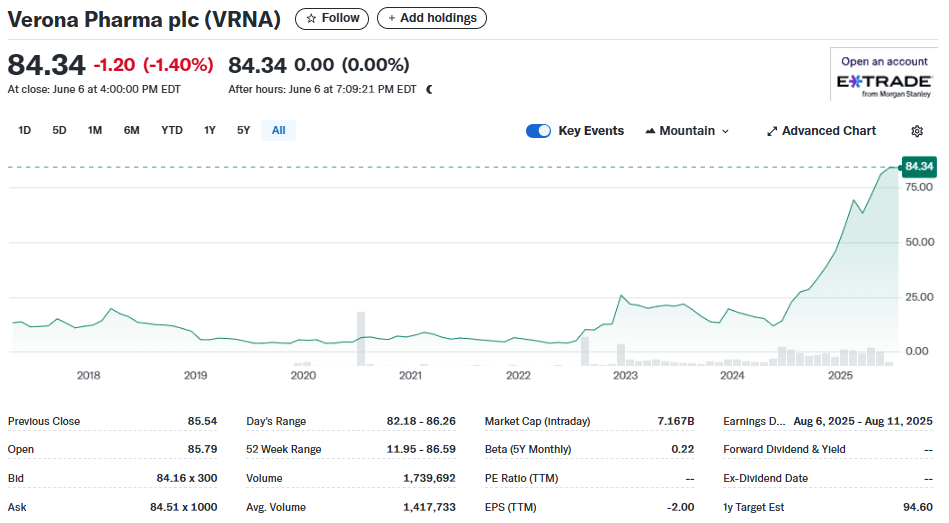Screen dimensions: 949x523
Task: Show the 1Y chart range
Action: 210,130
